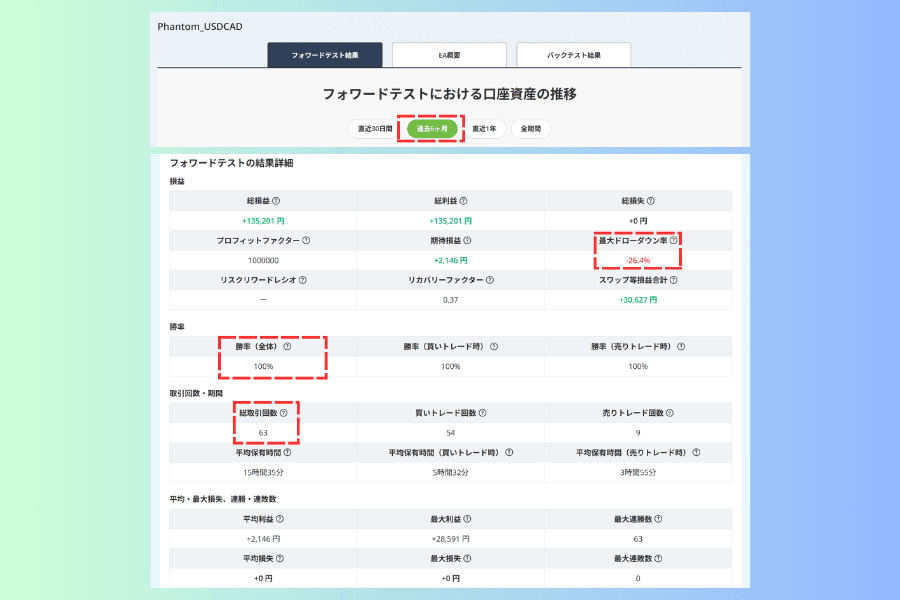Click help icon next to 勝率（売りトレード時）
900x600 pixels.
point(681,347)
